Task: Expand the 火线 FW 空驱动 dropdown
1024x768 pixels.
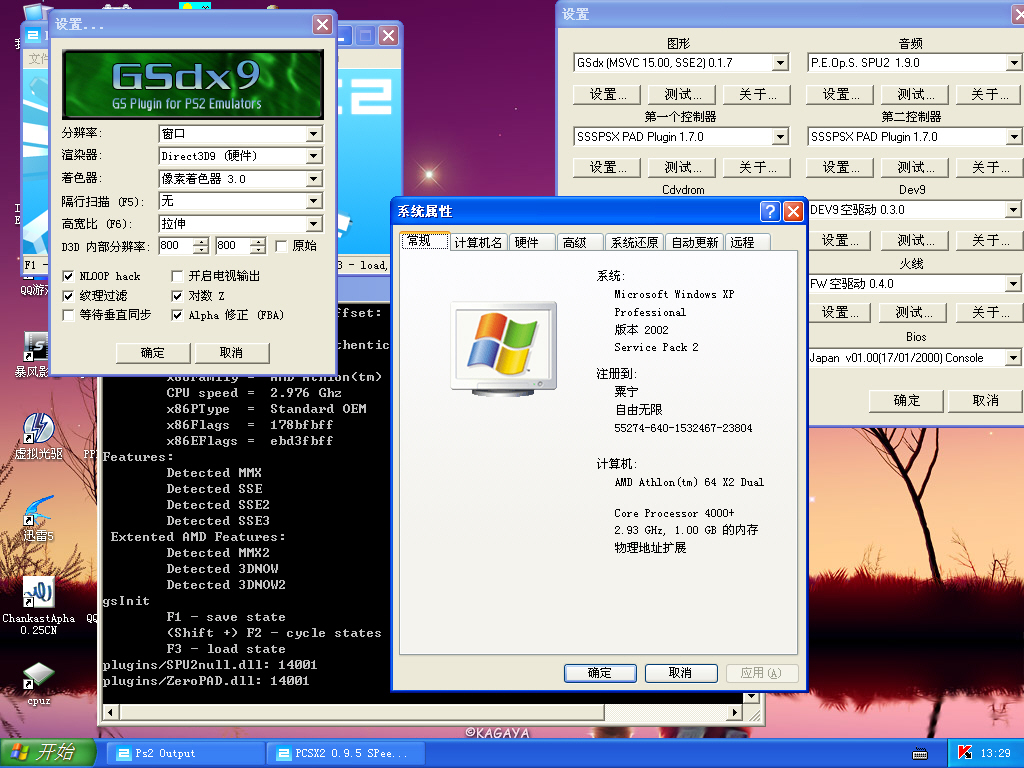Action: (x=915, y=283)
